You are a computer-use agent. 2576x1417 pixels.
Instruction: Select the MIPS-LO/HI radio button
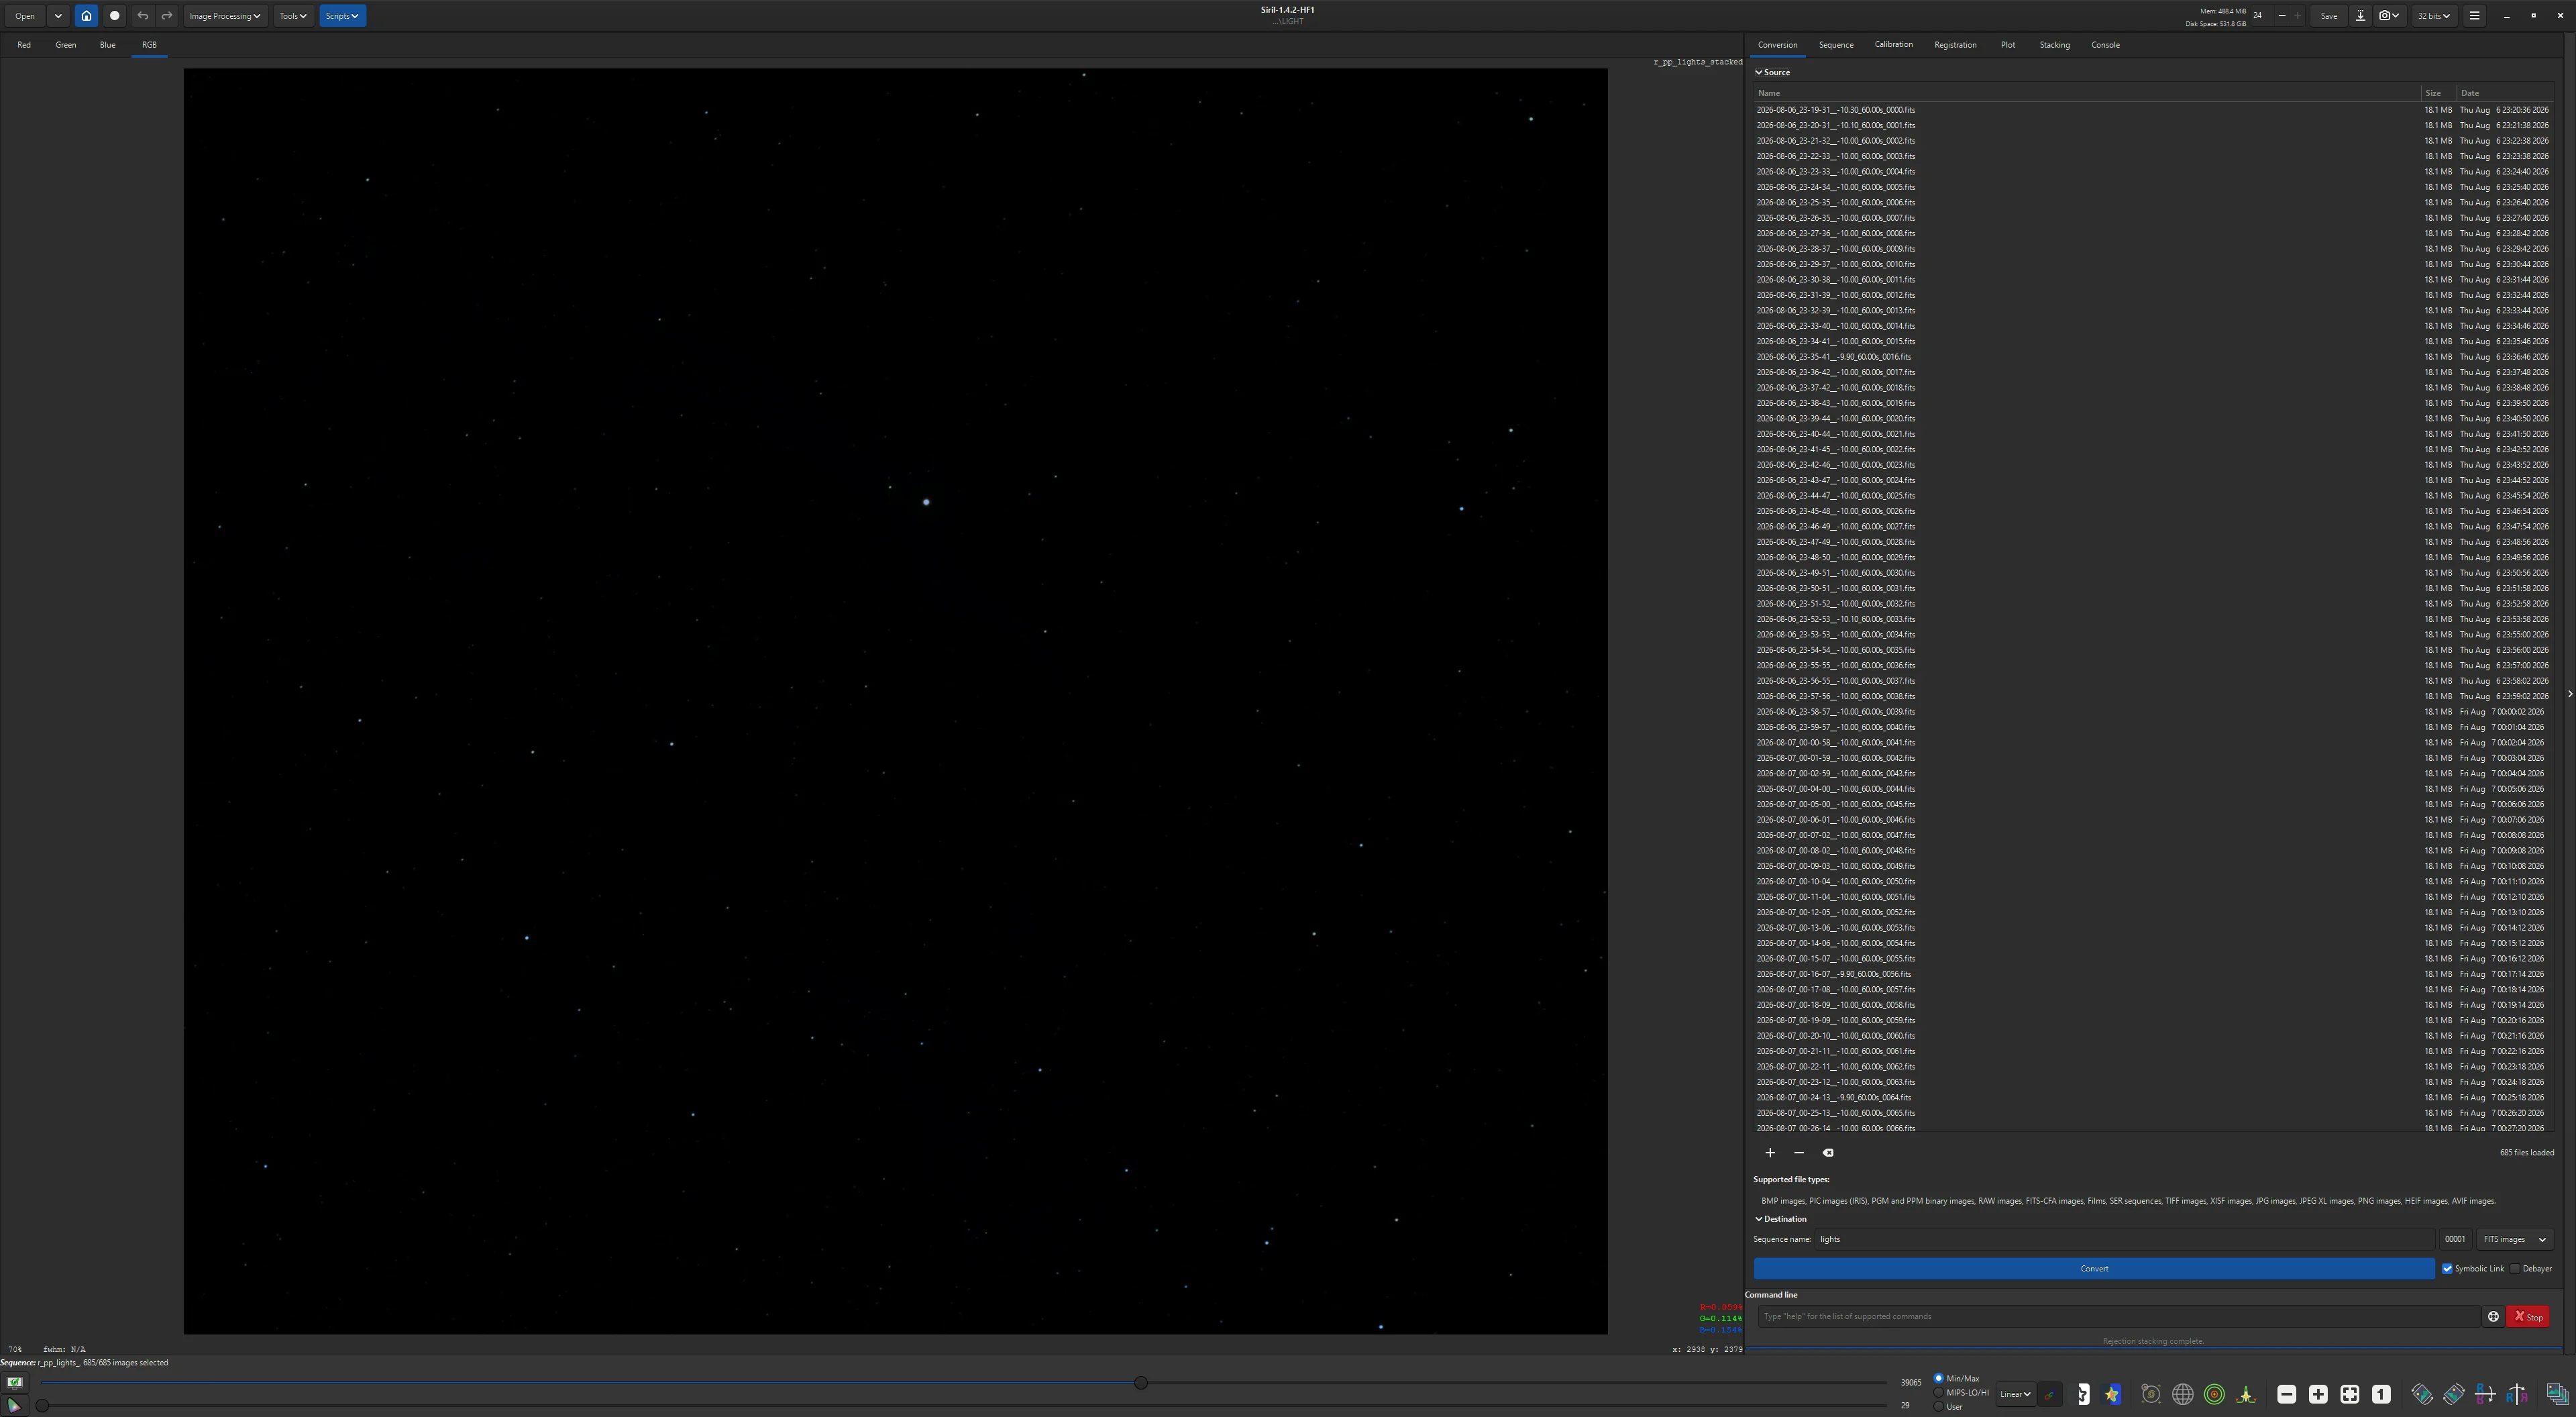point(1938,1392)
